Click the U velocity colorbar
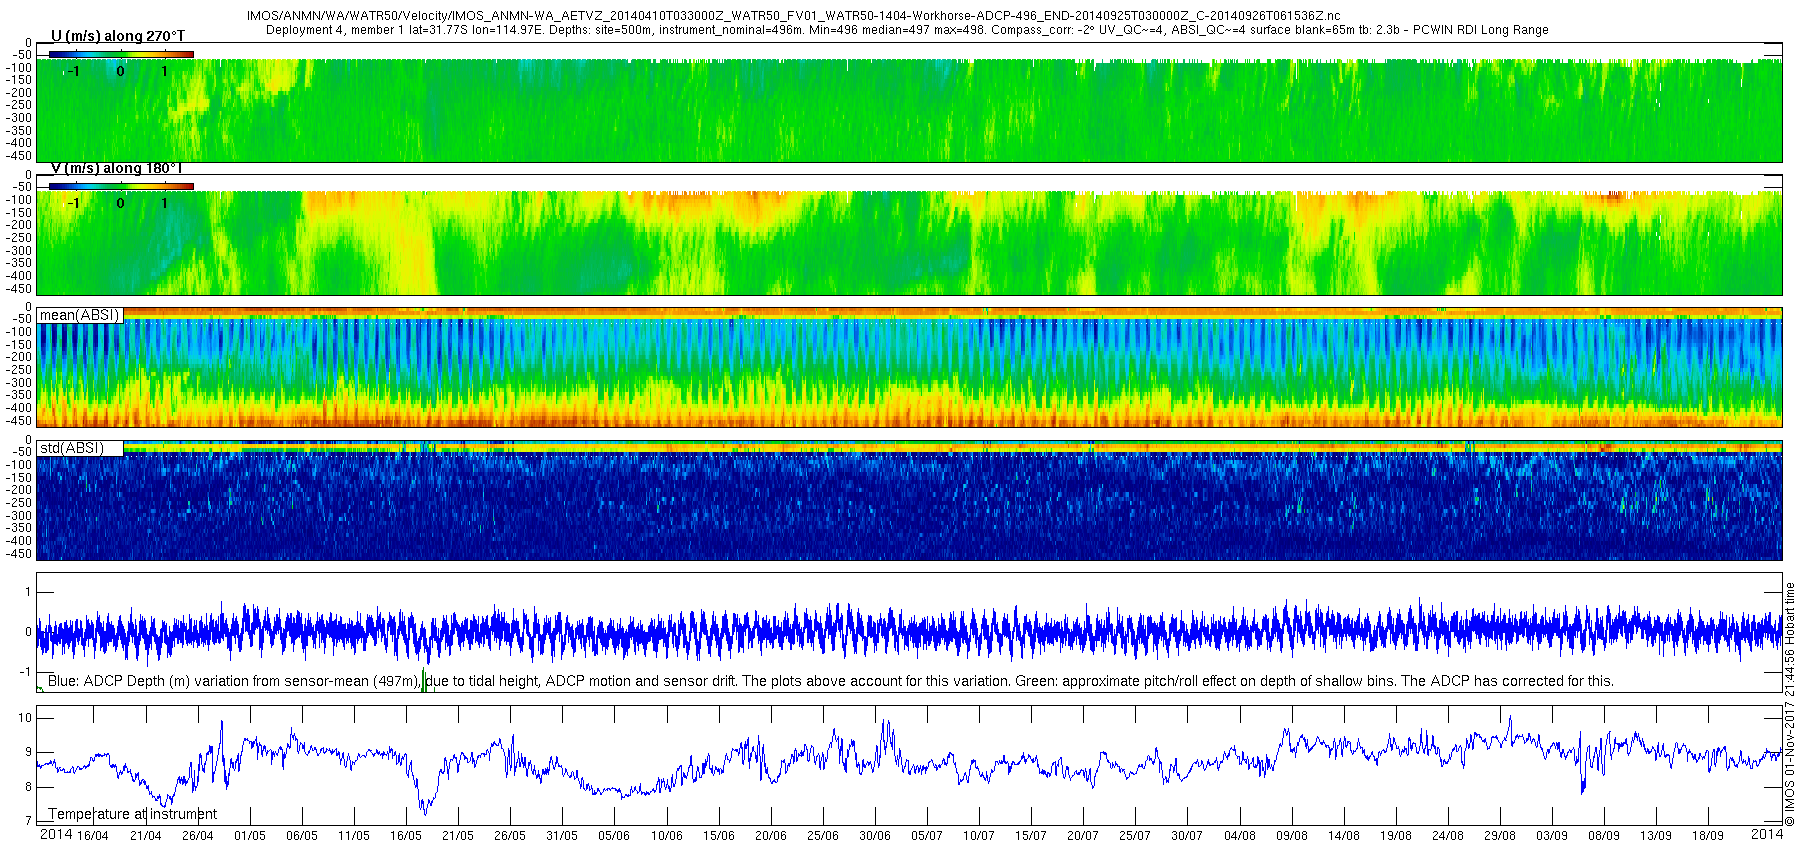Image resolution: width=1800 pixels, height=850 pixels. pos(121,54)
